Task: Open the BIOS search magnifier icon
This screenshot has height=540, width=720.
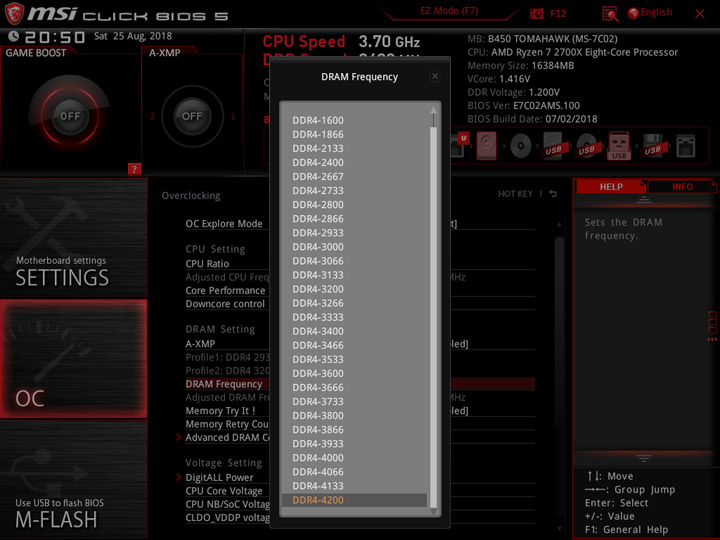Action: click(610, 14)
